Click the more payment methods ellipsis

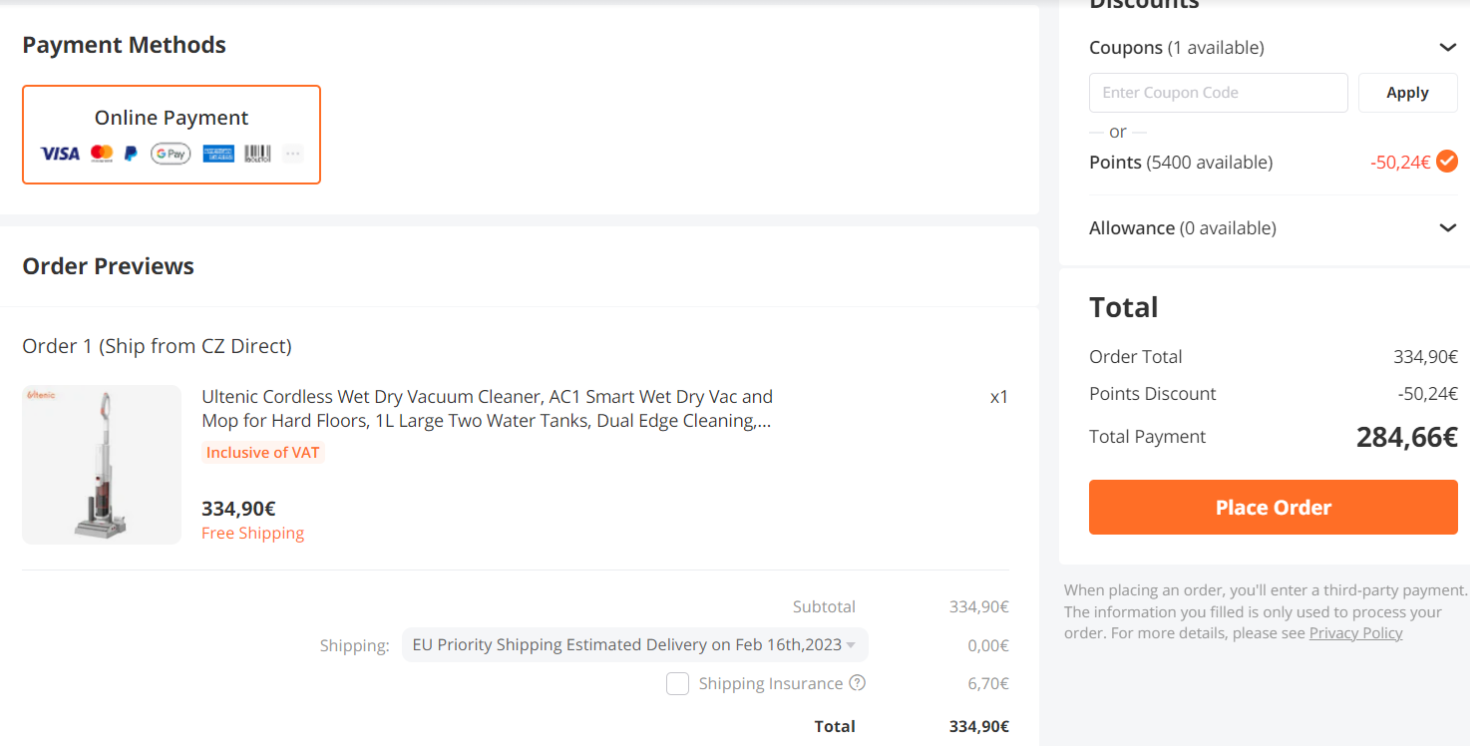[x=292, y=153]
